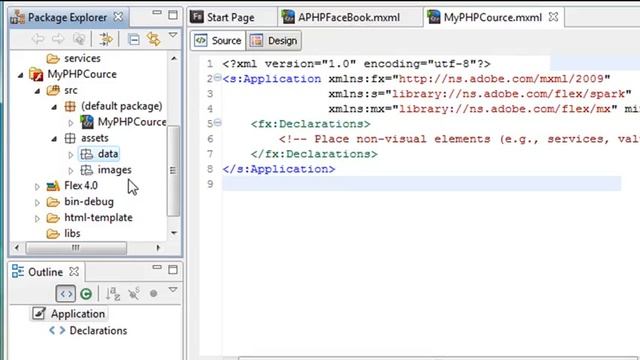Expand the bin-debug folder
Viewport: 640px width, 360px height.
click(x=37, y=202)
